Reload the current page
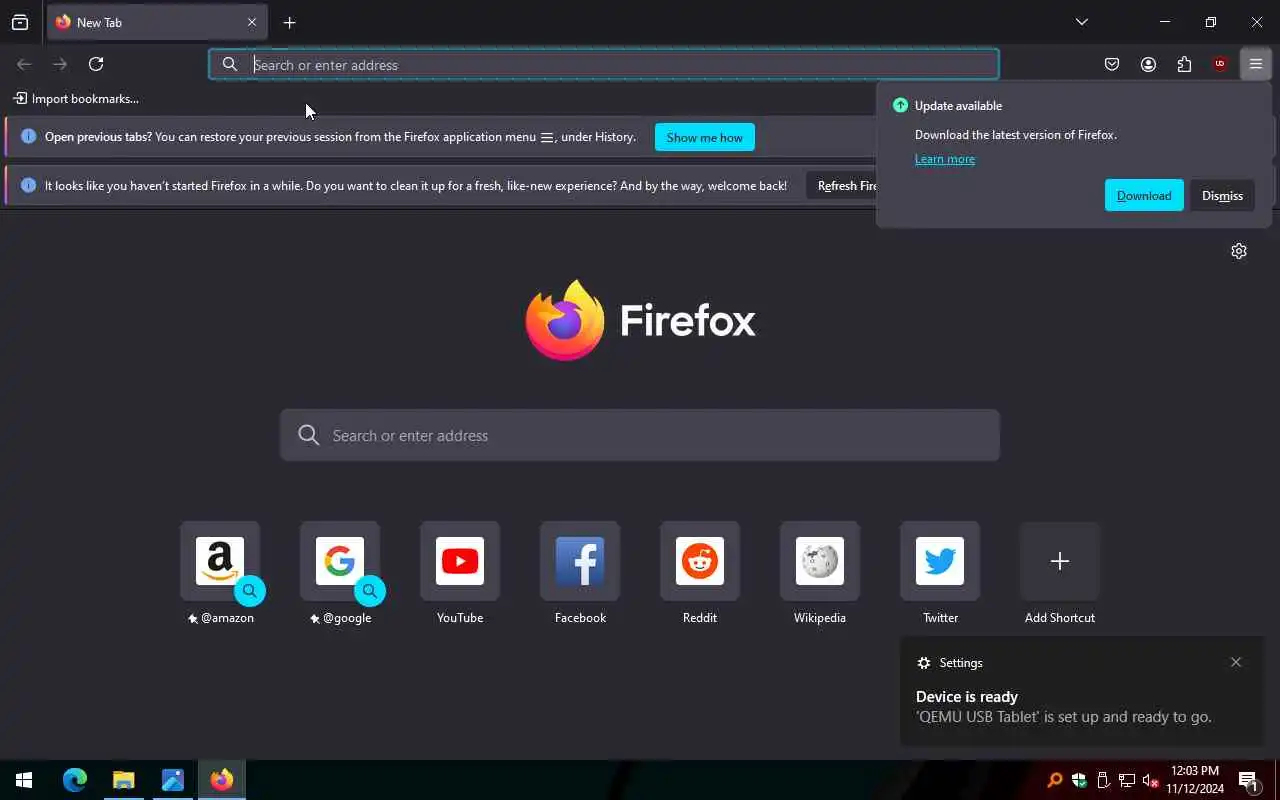The width and height of the screenshot is (1280, 800). (96, 64)
